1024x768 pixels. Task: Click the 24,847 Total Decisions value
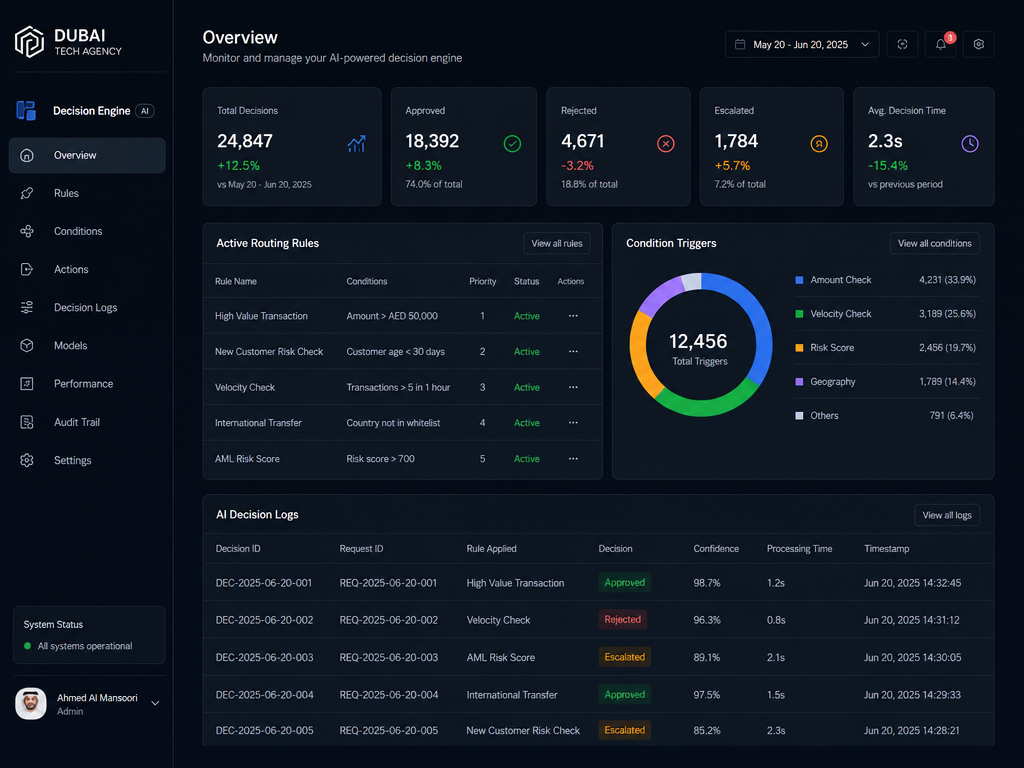pyautogui.click(x=245, y=141)
